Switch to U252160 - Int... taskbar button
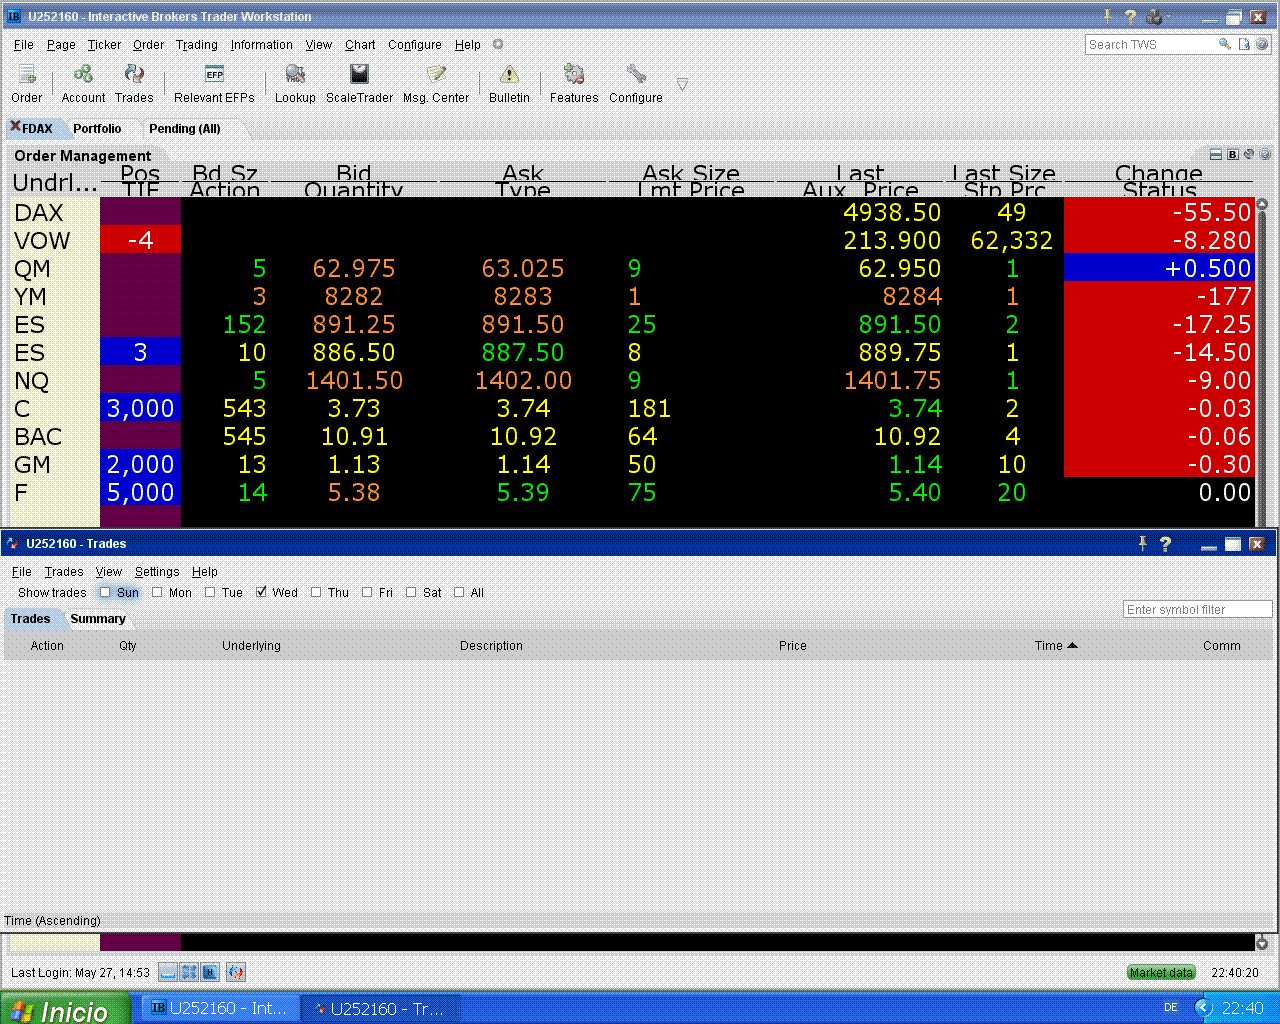Viewport: 1280px width, 1024px height. 219,1008
